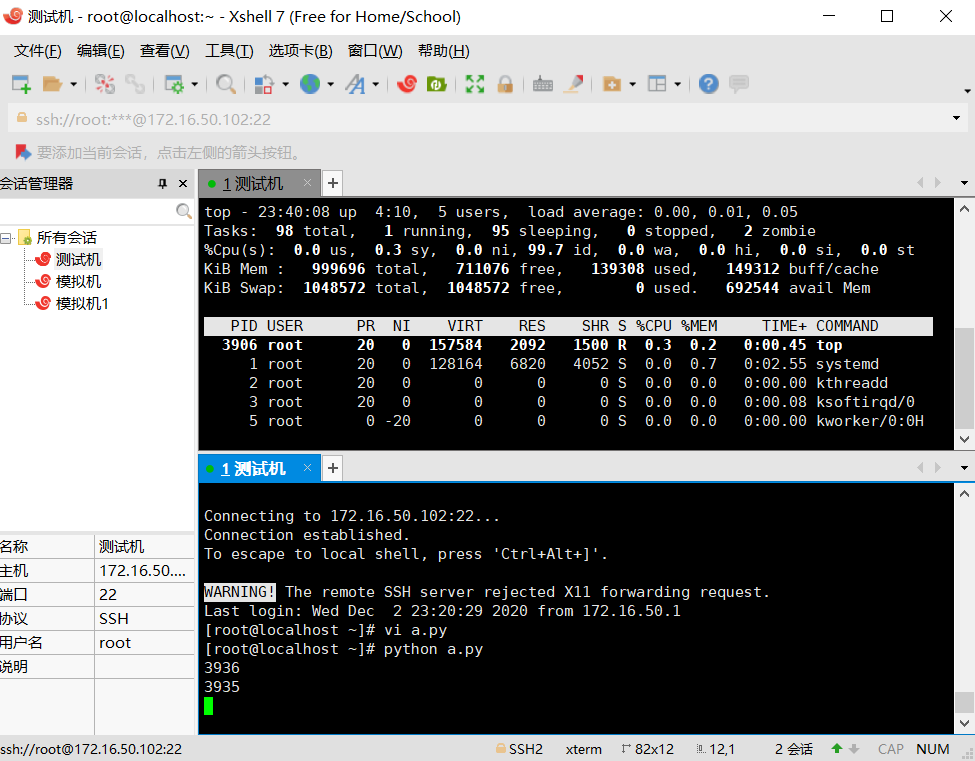Click the New session toolbar icon
975x761 pixels.
tap(21, 84)
